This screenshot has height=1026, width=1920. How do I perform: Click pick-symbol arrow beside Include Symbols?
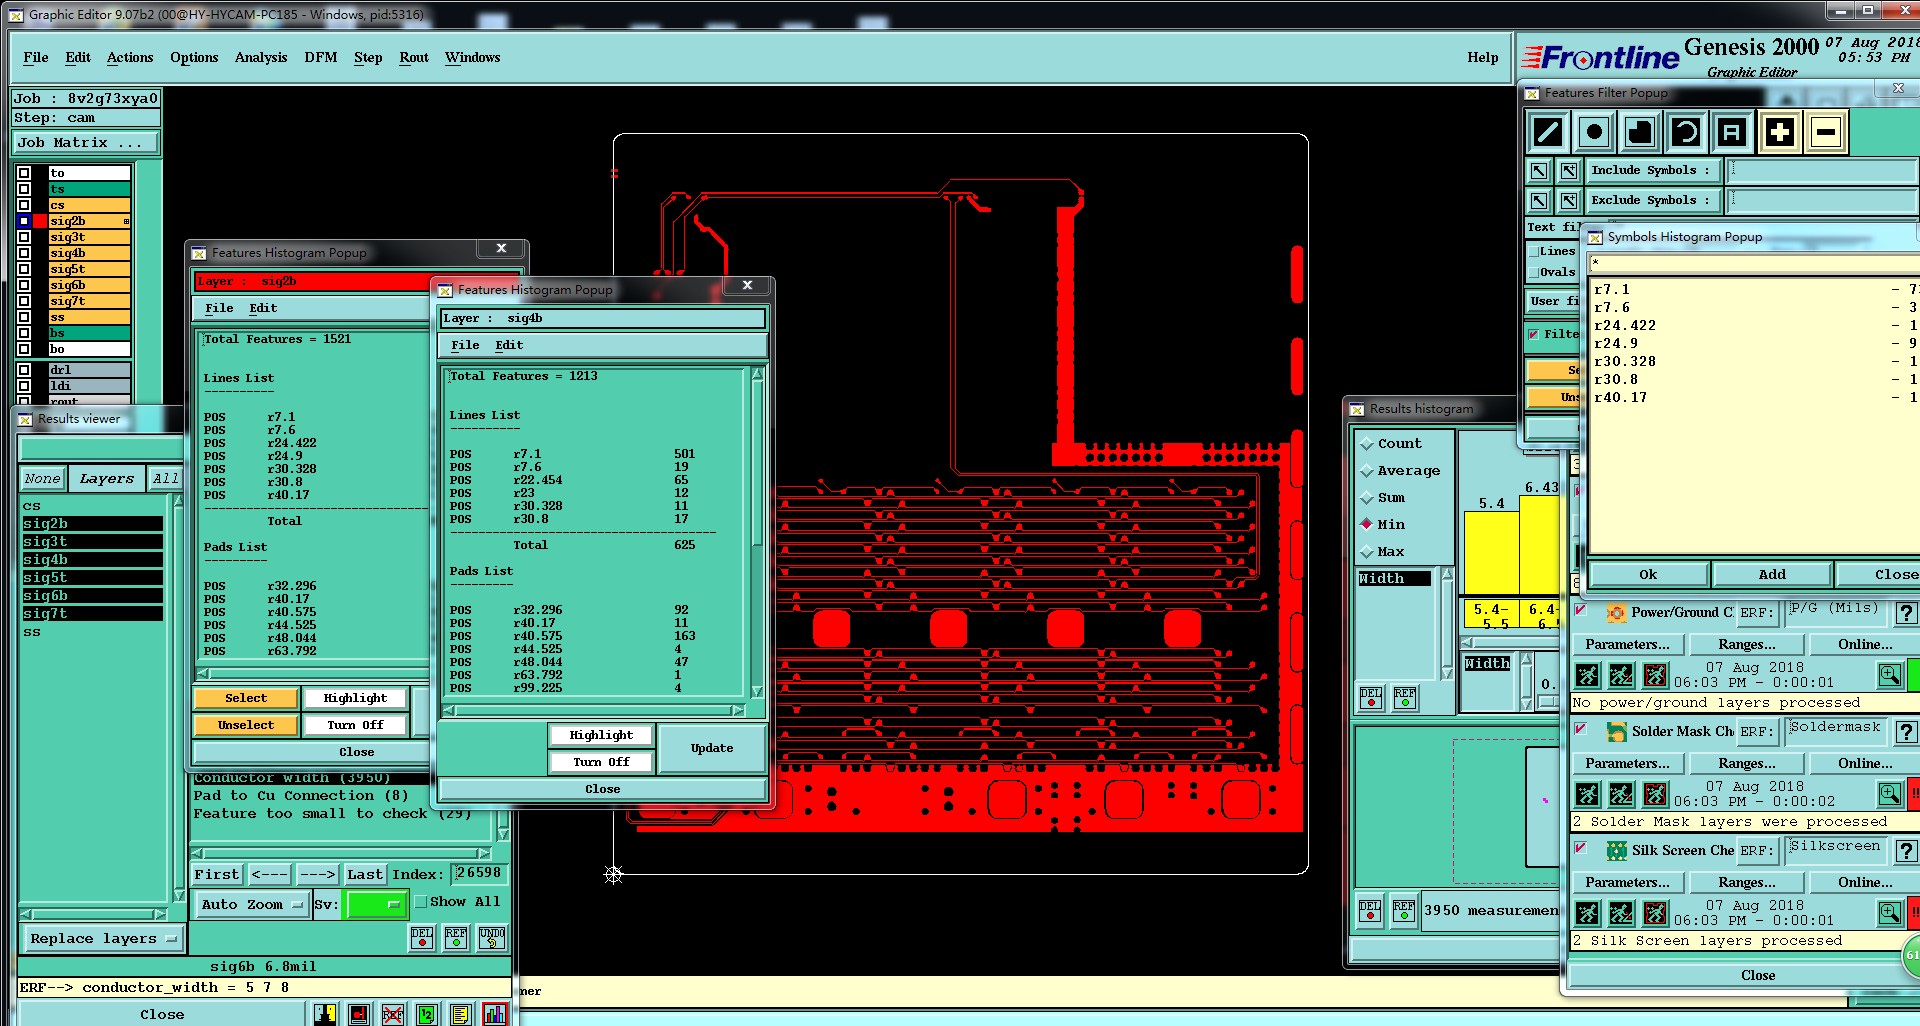click(x=1540, y=171)
